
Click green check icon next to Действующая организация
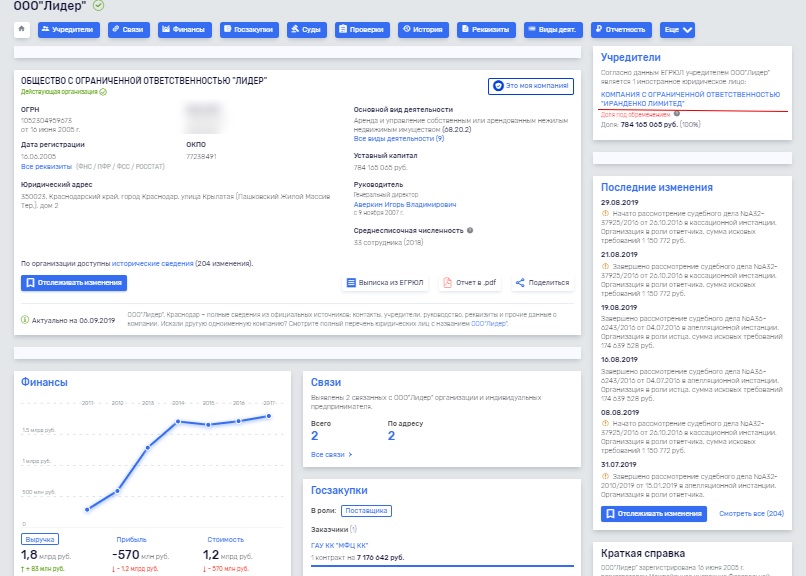(x=103, y=92)
